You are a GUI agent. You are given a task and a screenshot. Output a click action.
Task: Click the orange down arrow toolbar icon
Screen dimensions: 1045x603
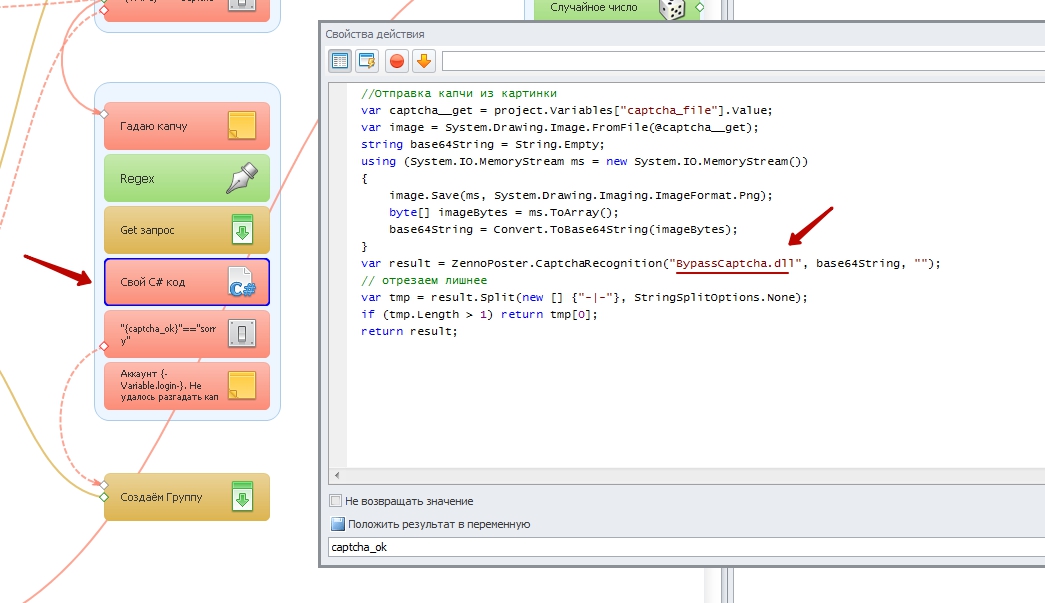pos(424,61)
